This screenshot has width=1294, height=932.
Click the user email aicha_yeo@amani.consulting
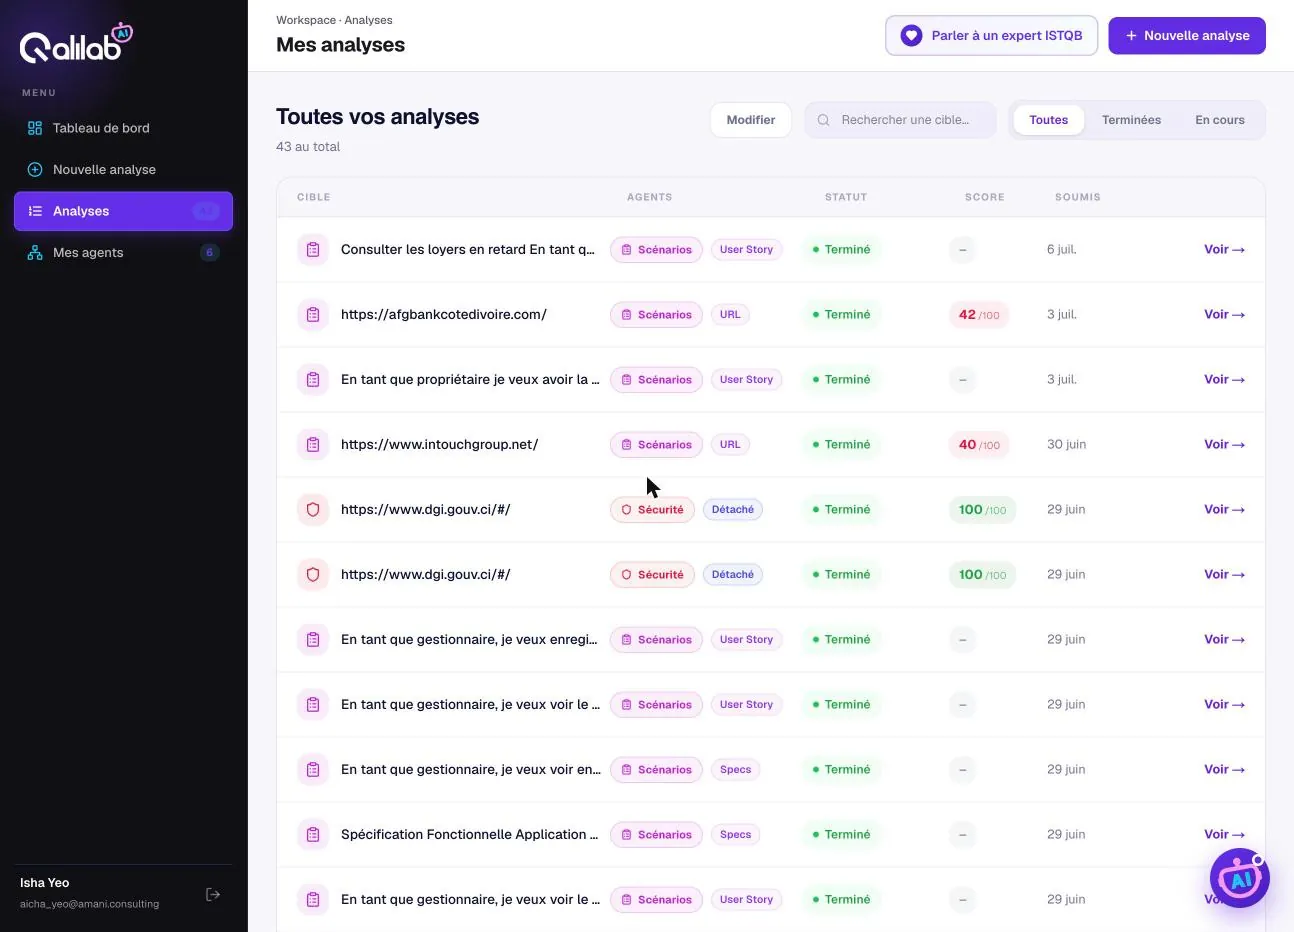click(90, 904)
